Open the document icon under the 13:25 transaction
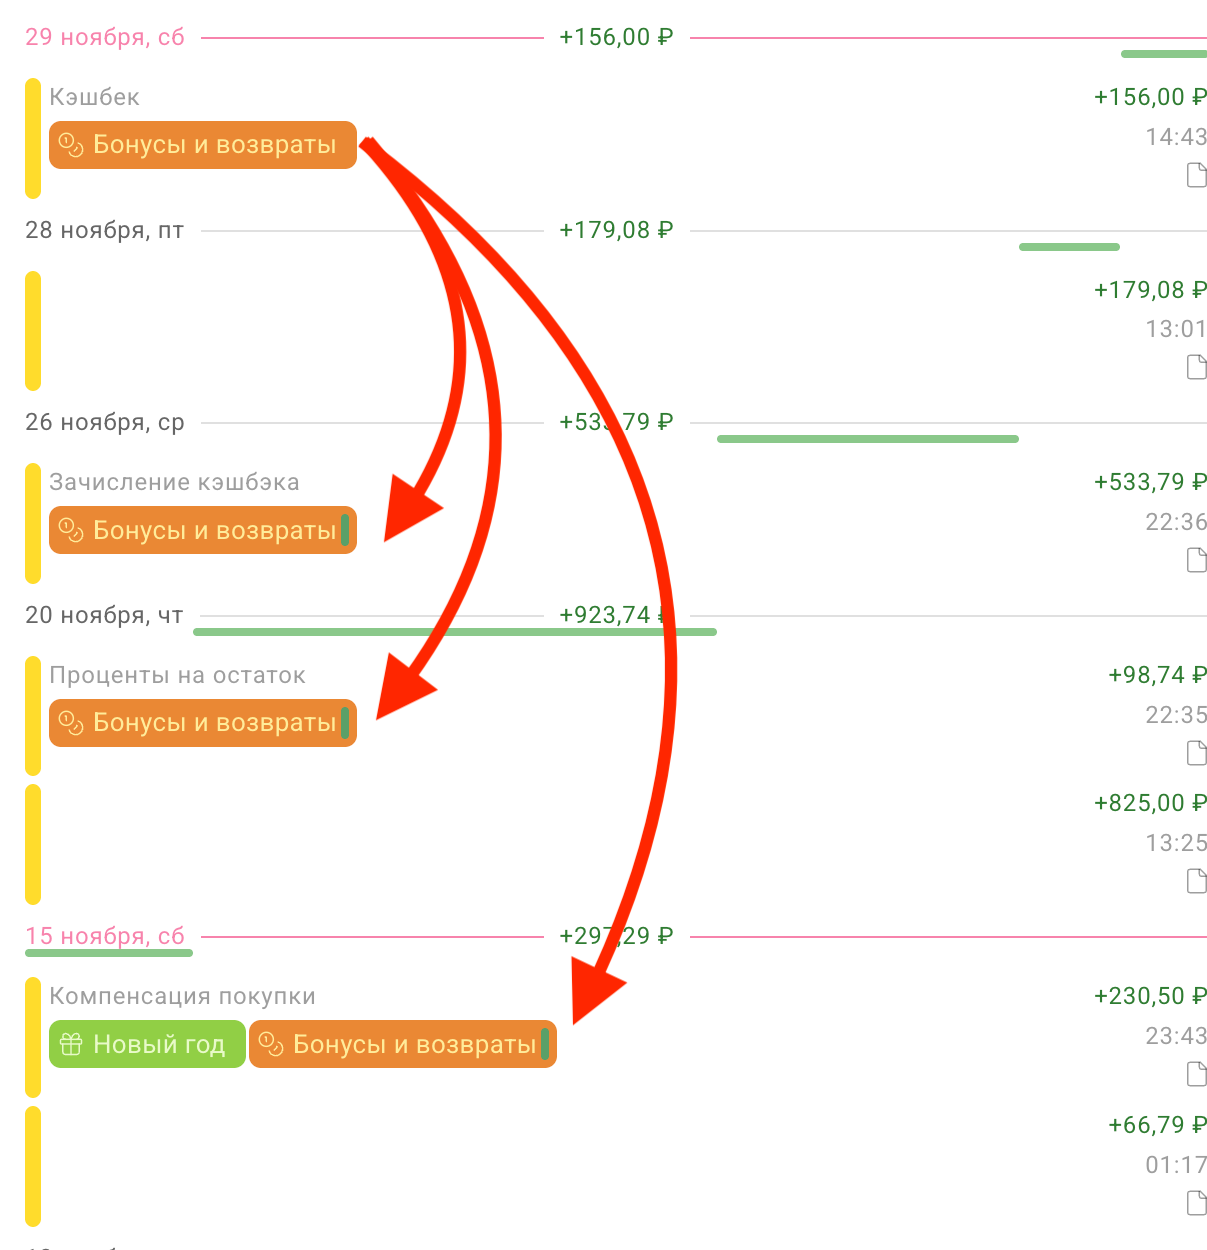1207x1250 pixels. click(x=1196, y=881)
